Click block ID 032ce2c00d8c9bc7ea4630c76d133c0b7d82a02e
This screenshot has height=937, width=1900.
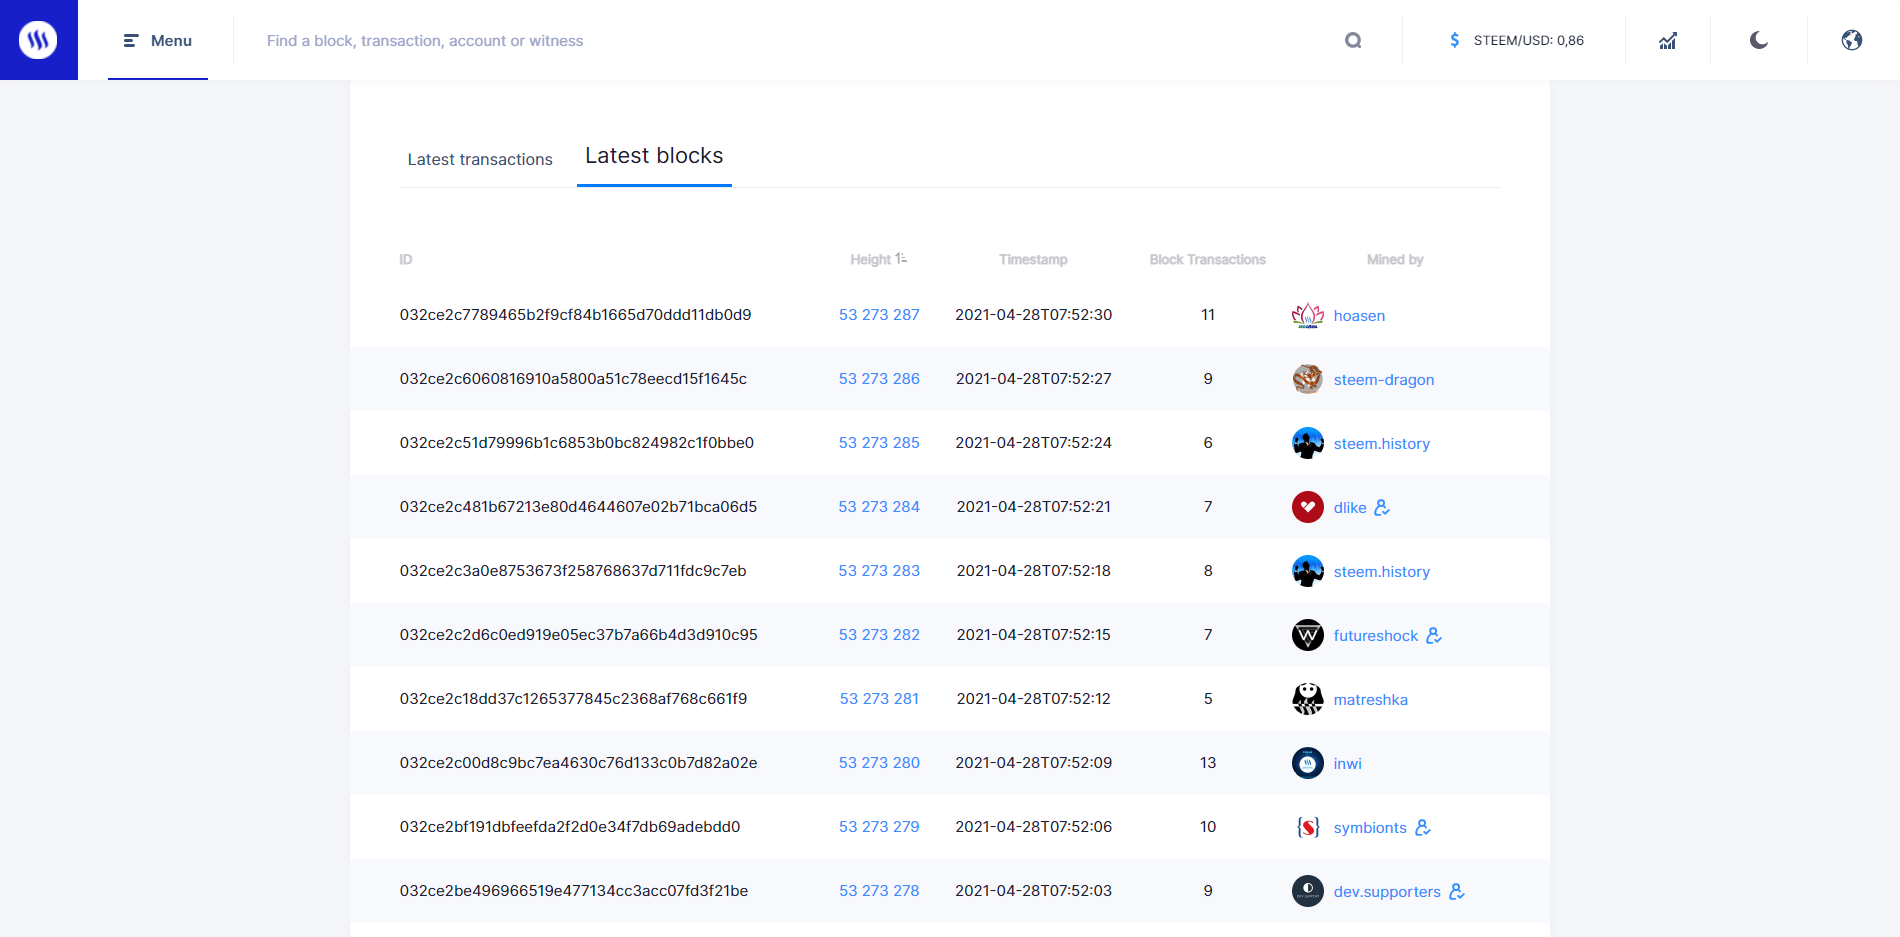coord(578,763)
